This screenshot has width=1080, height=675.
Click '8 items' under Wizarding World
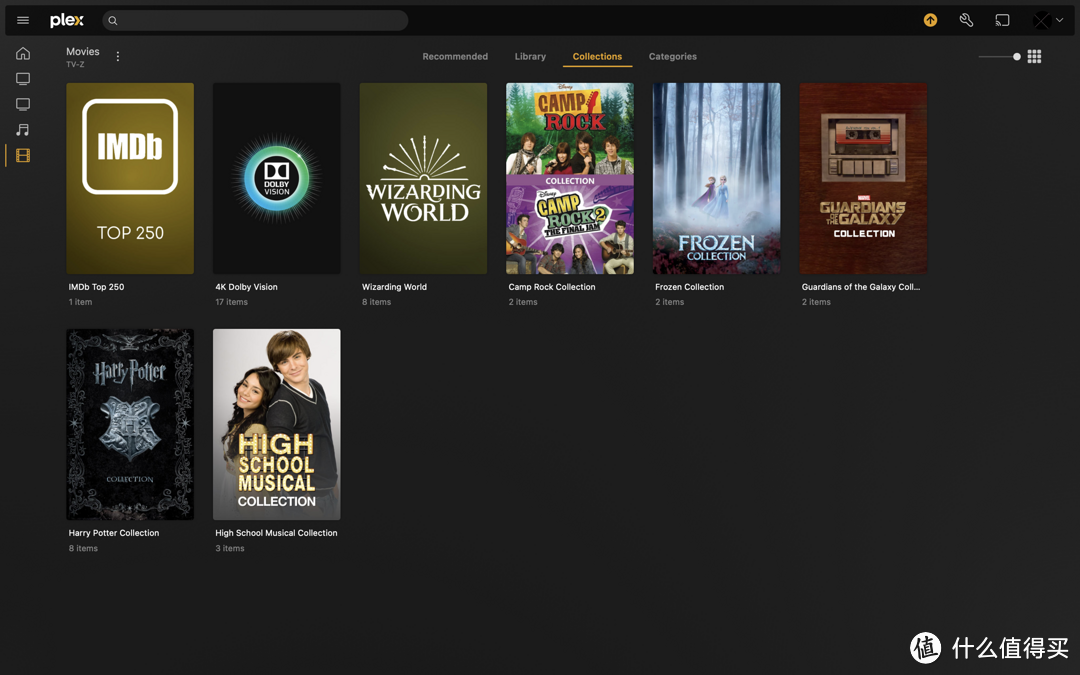pos(377,302)
